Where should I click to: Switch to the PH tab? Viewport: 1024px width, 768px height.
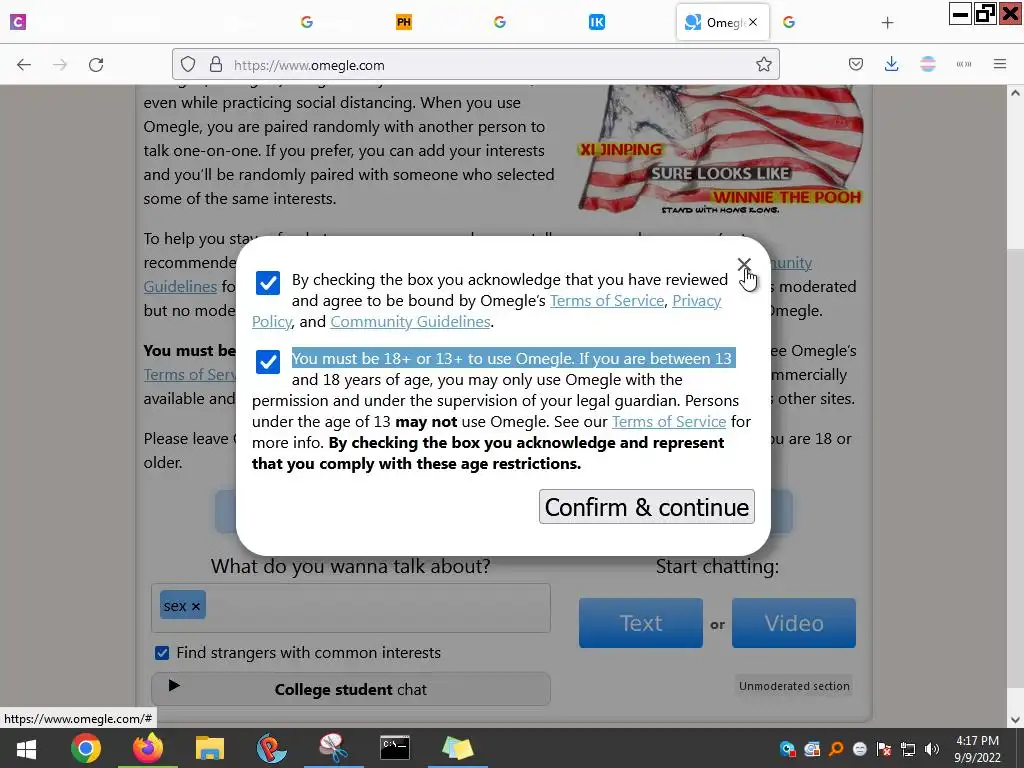[404, 22]
